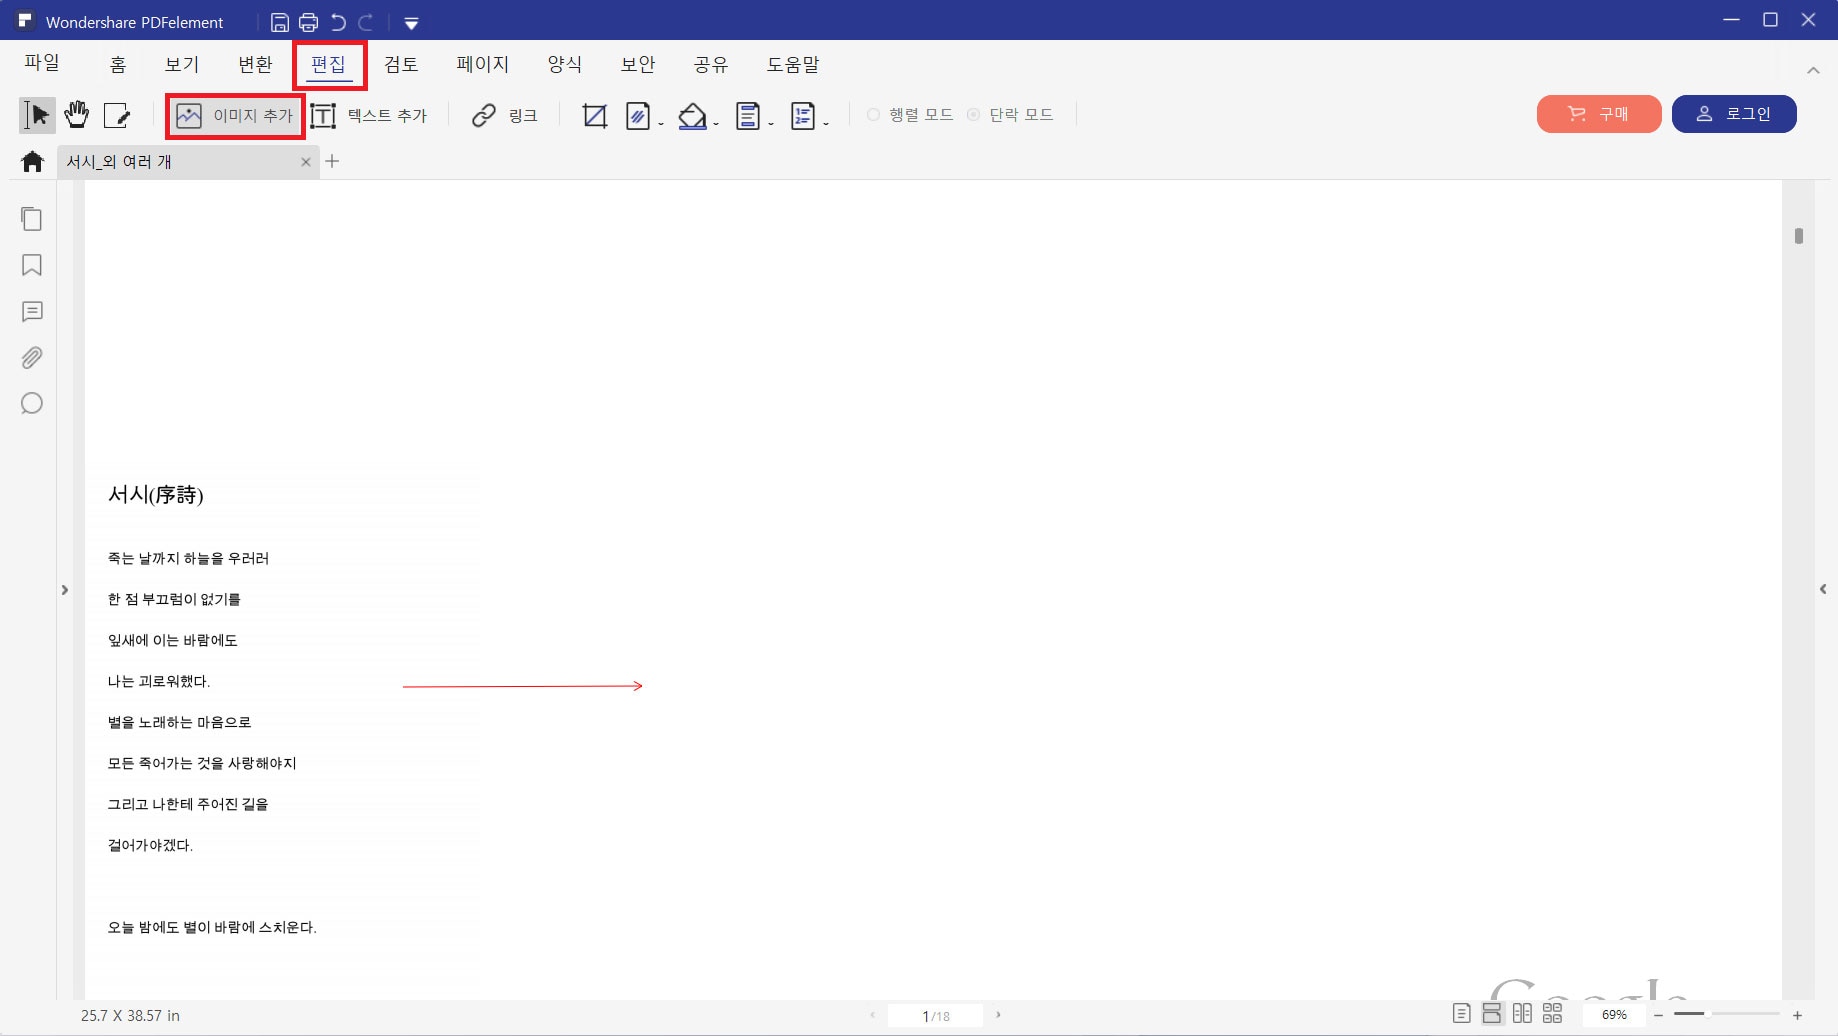Viewport: 1838px width, 1036px height.
Task: Zoom out with the minus button
Action: pos(1658,1015)
